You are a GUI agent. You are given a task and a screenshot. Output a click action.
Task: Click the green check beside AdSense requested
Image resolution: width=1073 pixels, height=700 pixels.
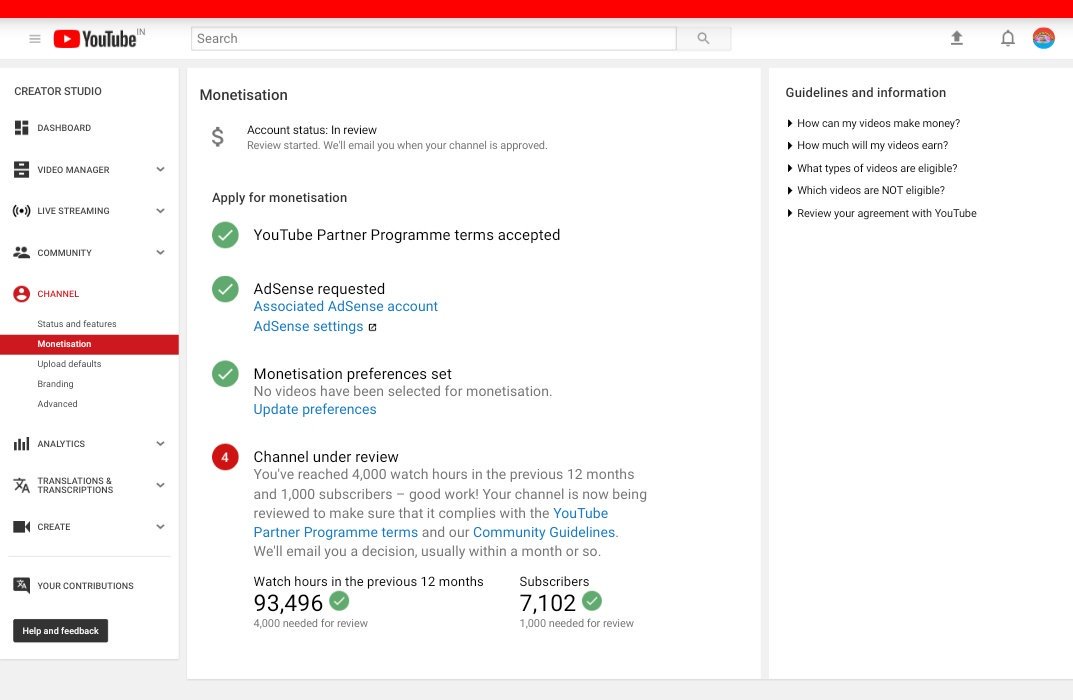tap(225, 289)
